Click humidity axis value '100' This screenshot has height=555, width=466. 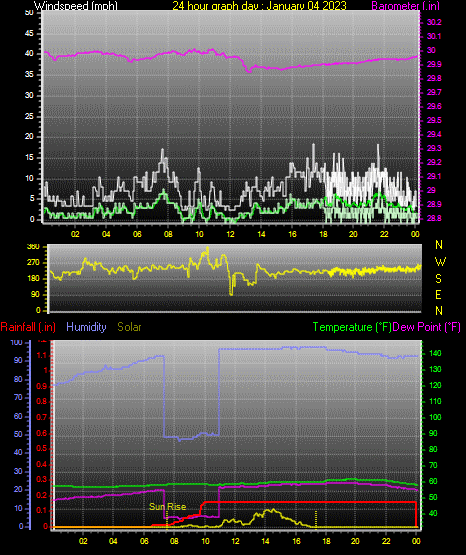(17, 343)
